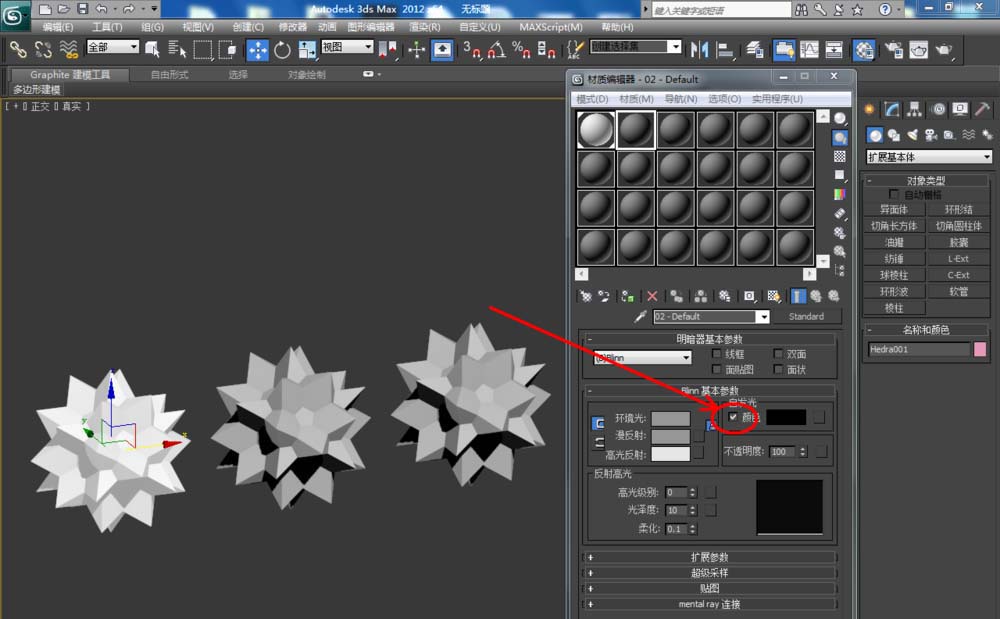Toggle the 自动栅格 autogrid checkbox
The image size is (1000, 619).
(x=893, y=194)
